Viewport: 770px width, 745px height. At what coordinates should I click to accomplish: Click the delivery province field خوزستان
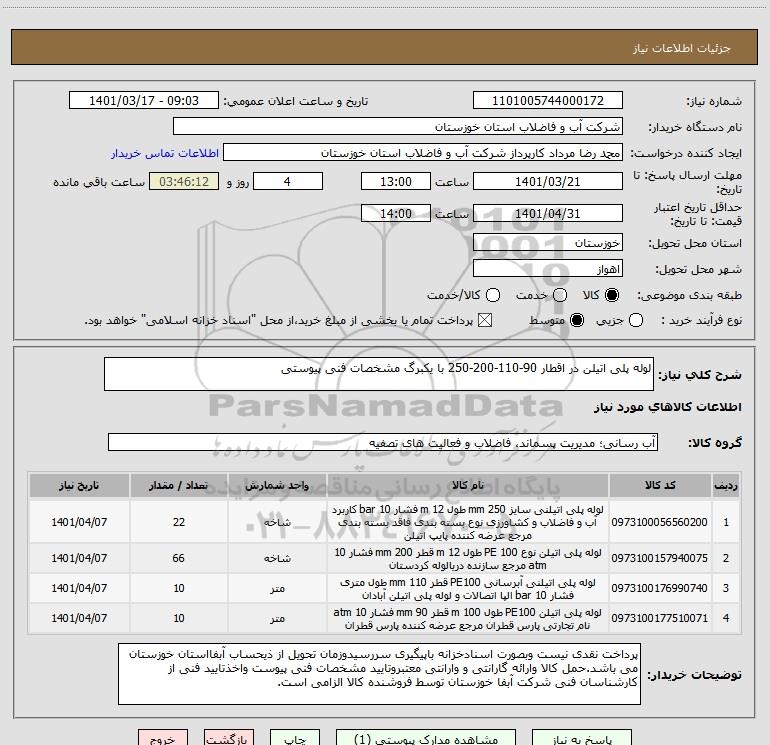tap(548, 243)
